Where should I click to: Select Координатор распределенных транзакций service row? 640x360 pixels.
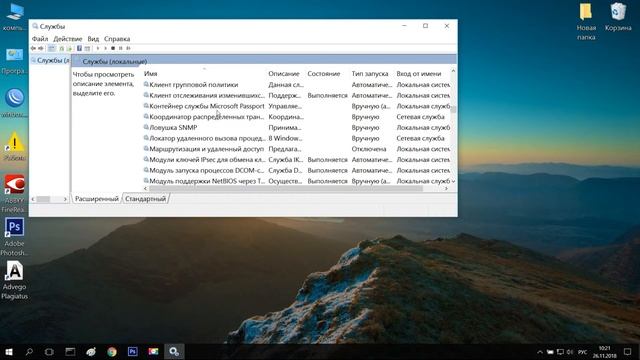[296, 117]
